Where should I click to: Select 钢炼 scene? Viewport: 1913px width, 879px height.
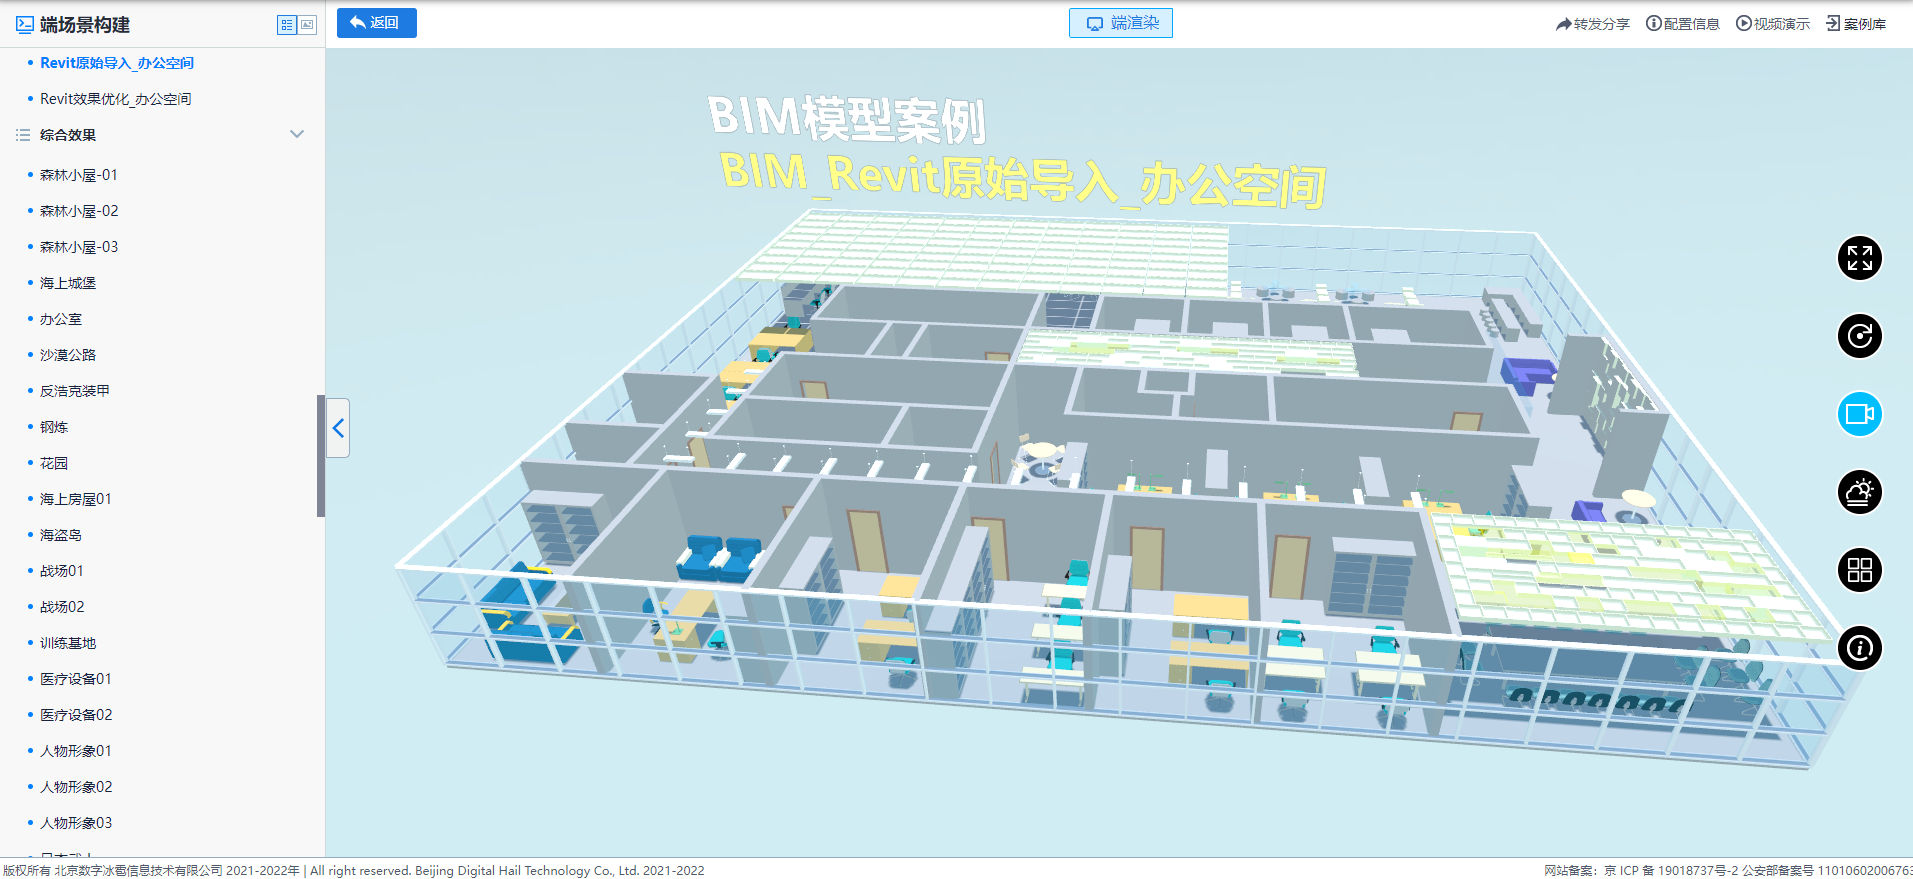[54, 427]
